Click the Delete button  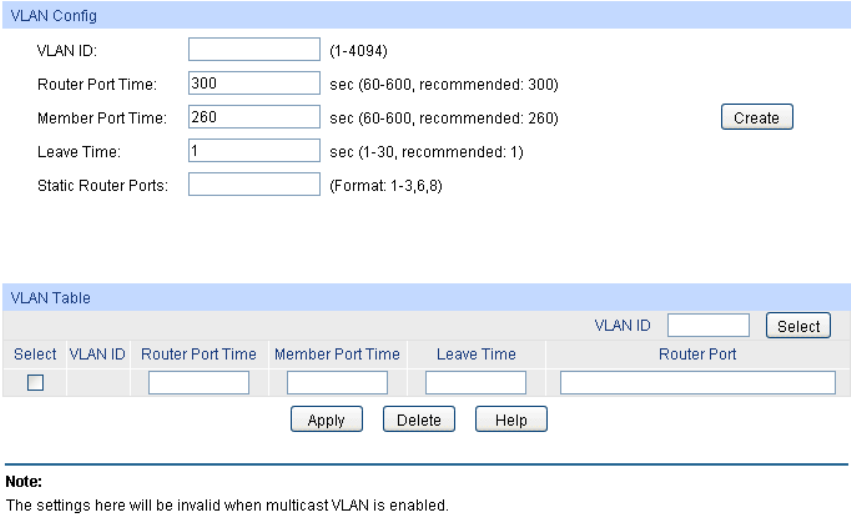pos(418,419)
